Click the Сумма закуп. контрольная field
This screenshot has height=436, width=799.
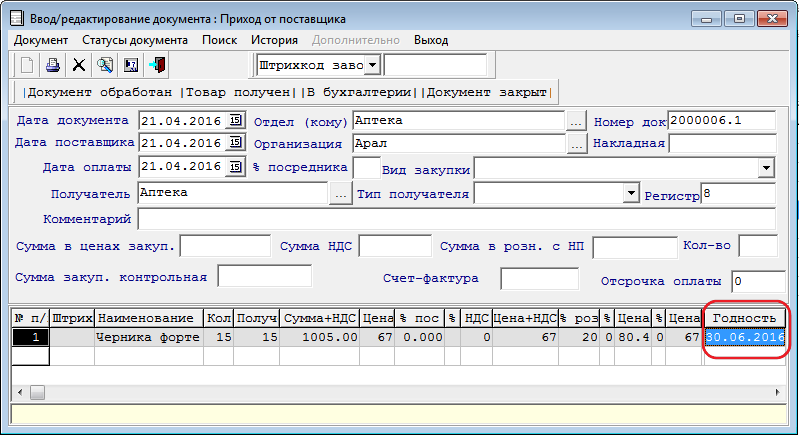[x=264, y=276]
